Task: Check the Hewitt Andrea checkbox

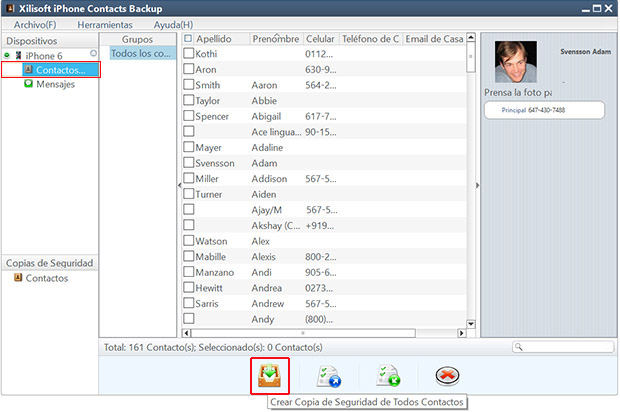Action: (x=189, y=287)
